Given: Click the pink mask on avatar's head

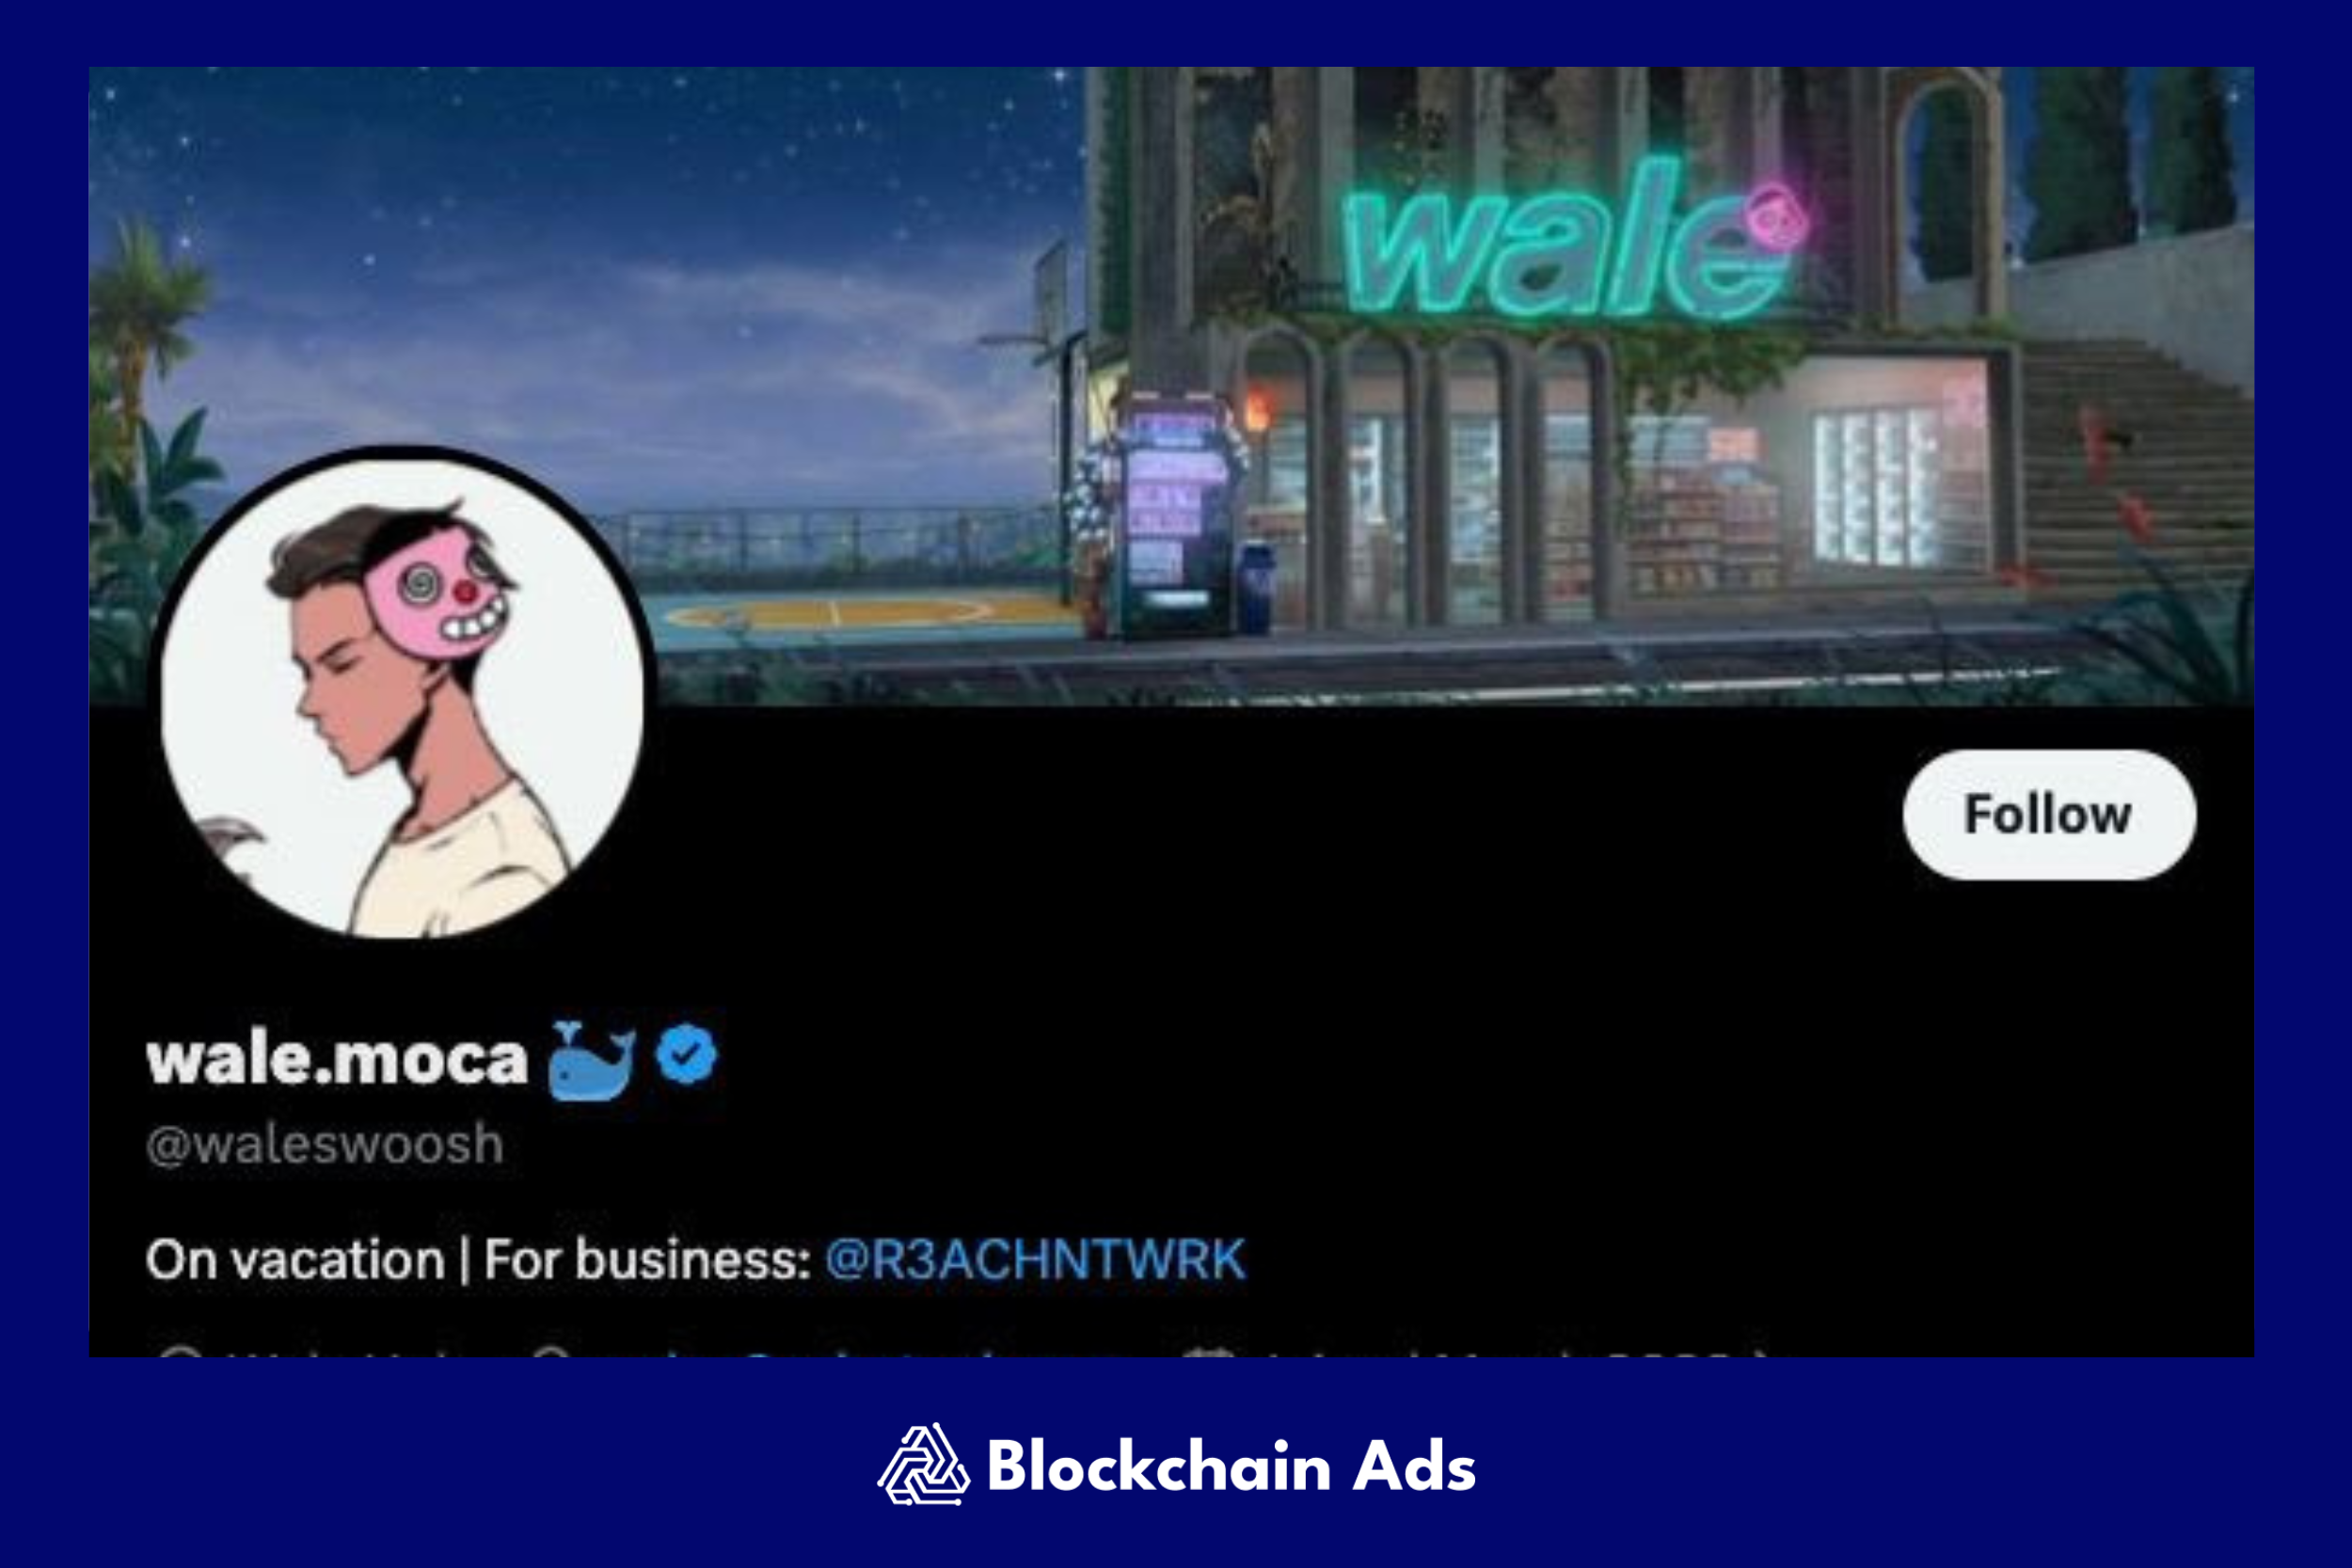Looking at the screenshot, I should (x=437, y=595).
